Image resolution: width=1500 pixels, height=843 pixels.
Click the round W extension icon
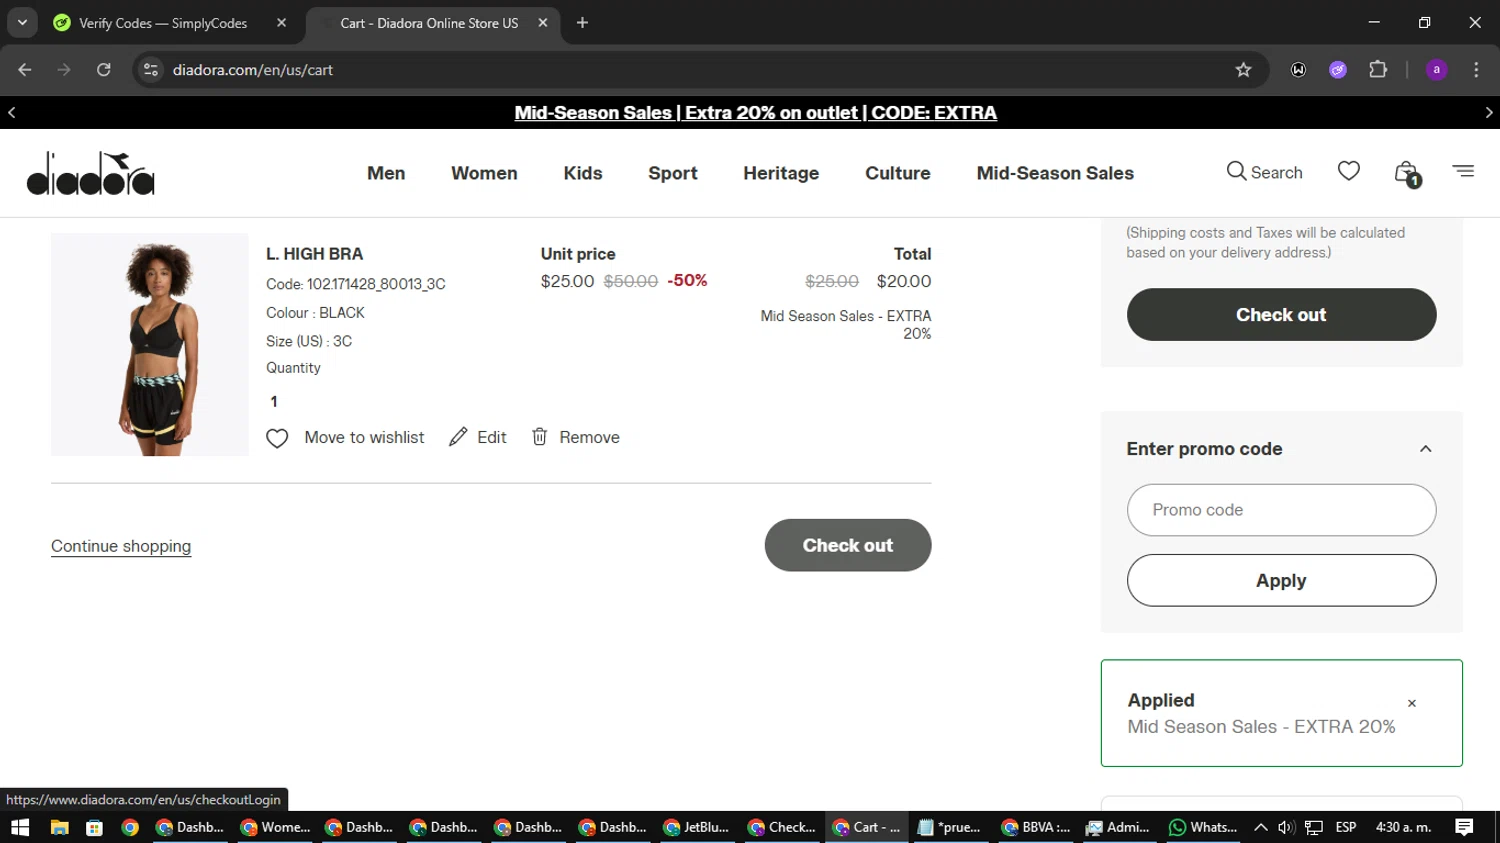1298,70
